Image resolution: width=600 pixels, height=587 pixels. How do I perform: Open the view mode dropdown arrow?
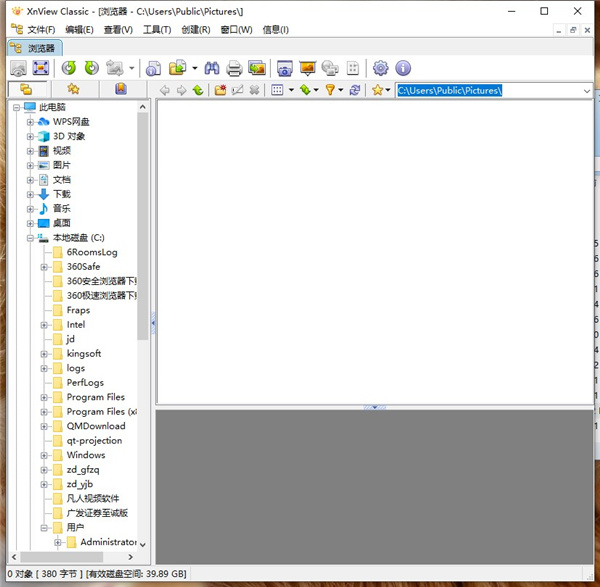coord(291,90)
